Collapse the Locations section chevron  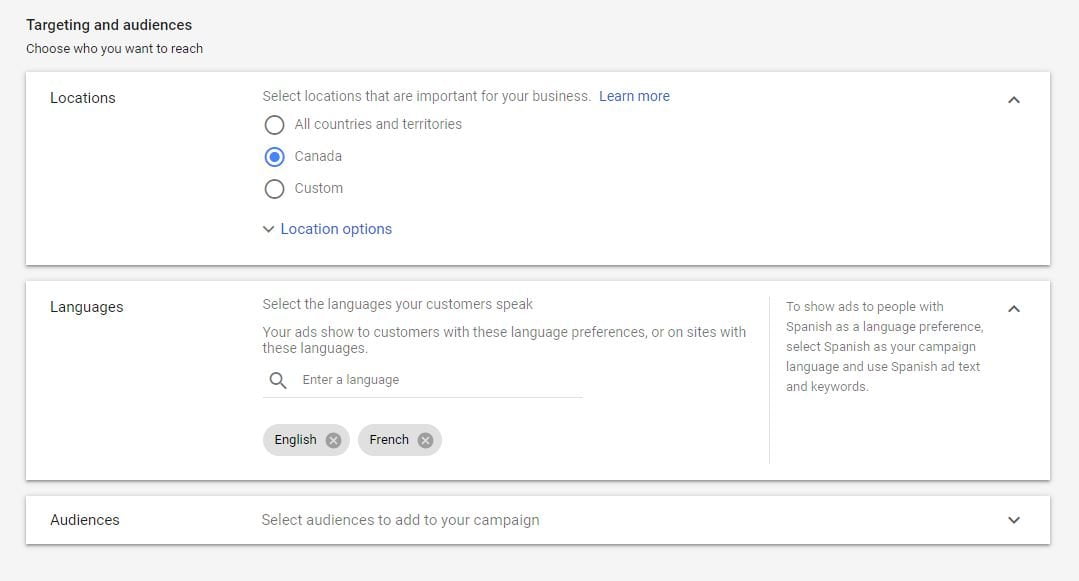coord(1014,100)
